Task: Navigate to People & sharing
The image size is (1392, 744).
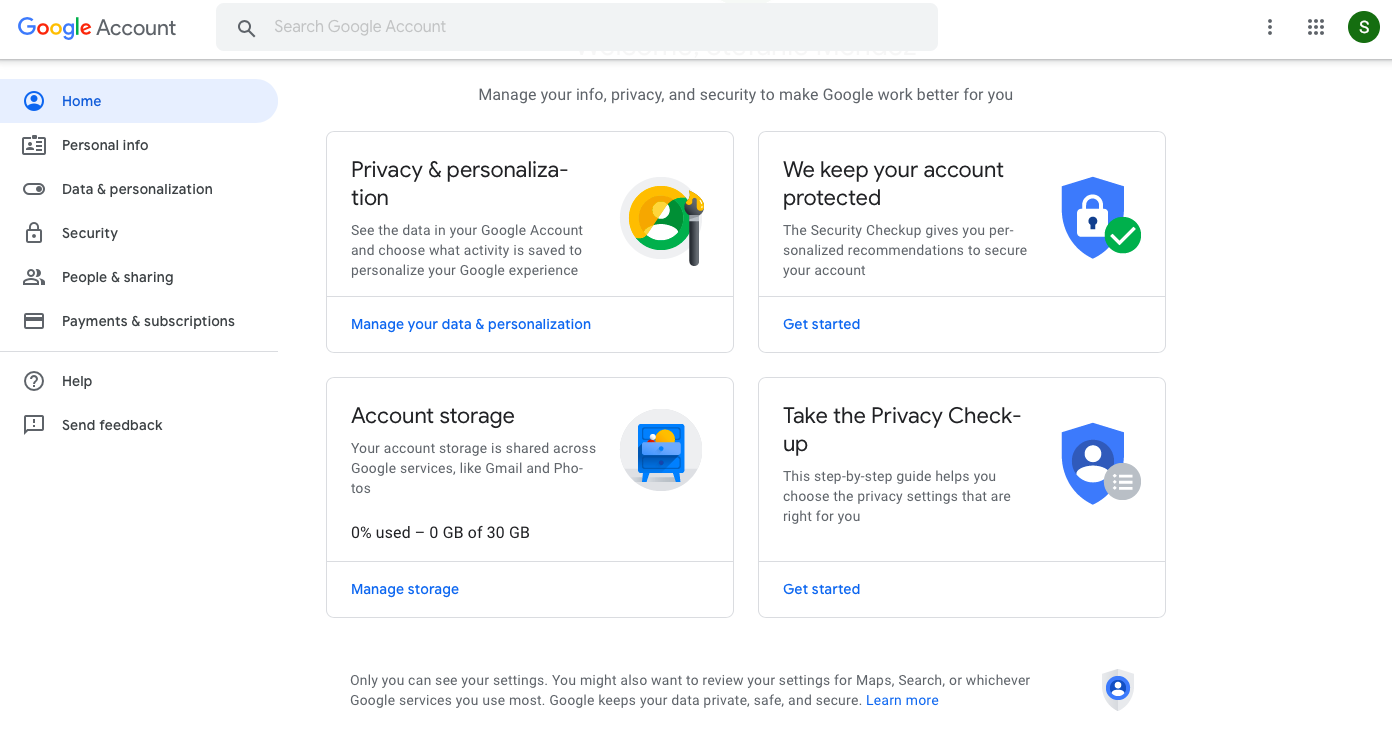Action: coord(117,277)
